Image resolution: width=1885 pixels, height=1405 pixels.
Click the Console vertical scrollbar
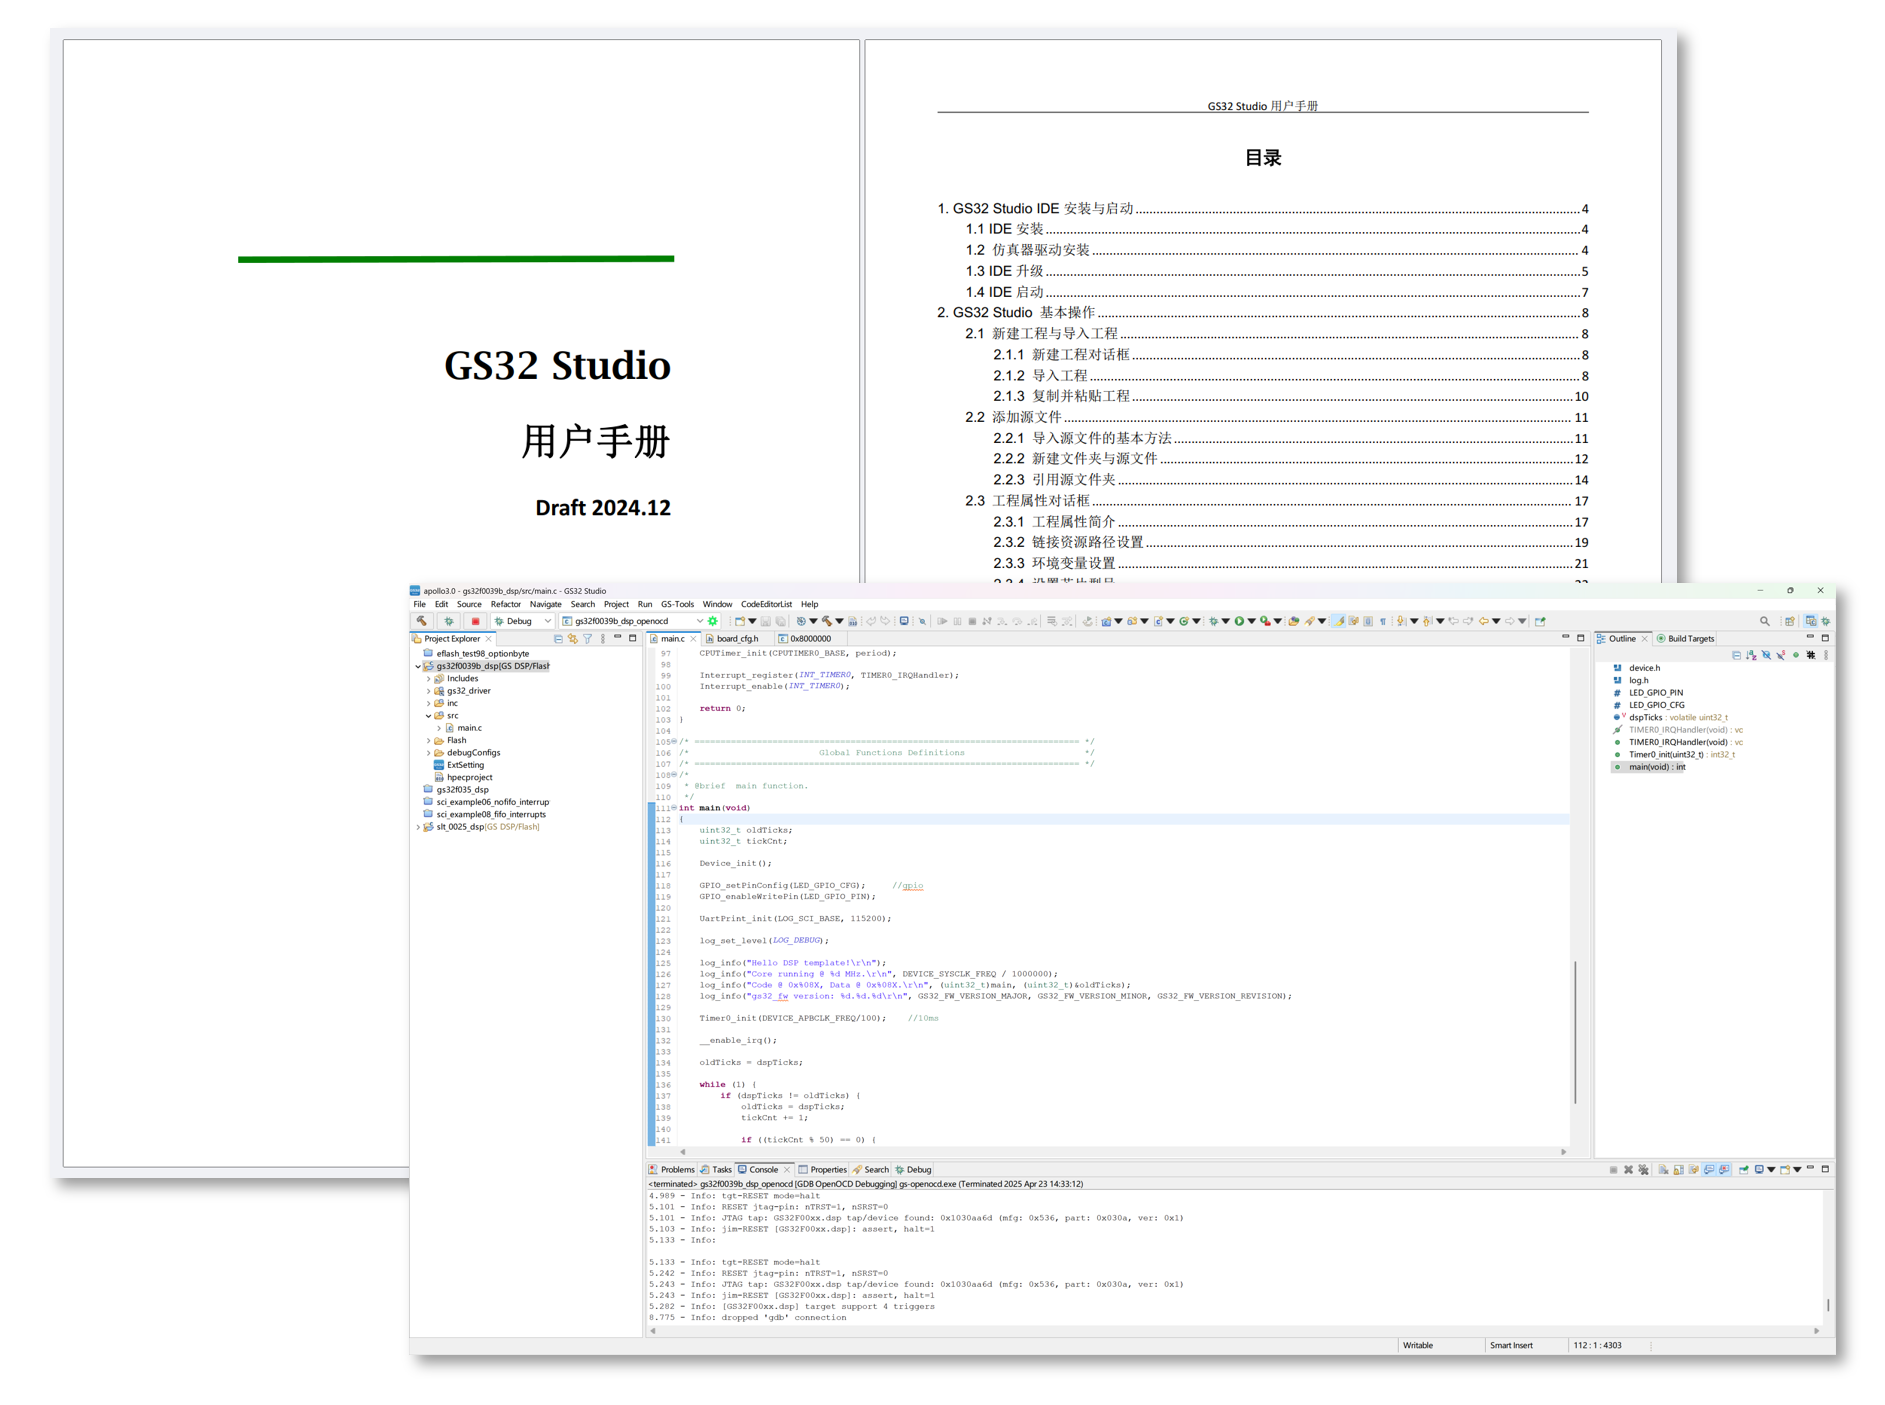pyautogui.click(x=1828, y=1304)
